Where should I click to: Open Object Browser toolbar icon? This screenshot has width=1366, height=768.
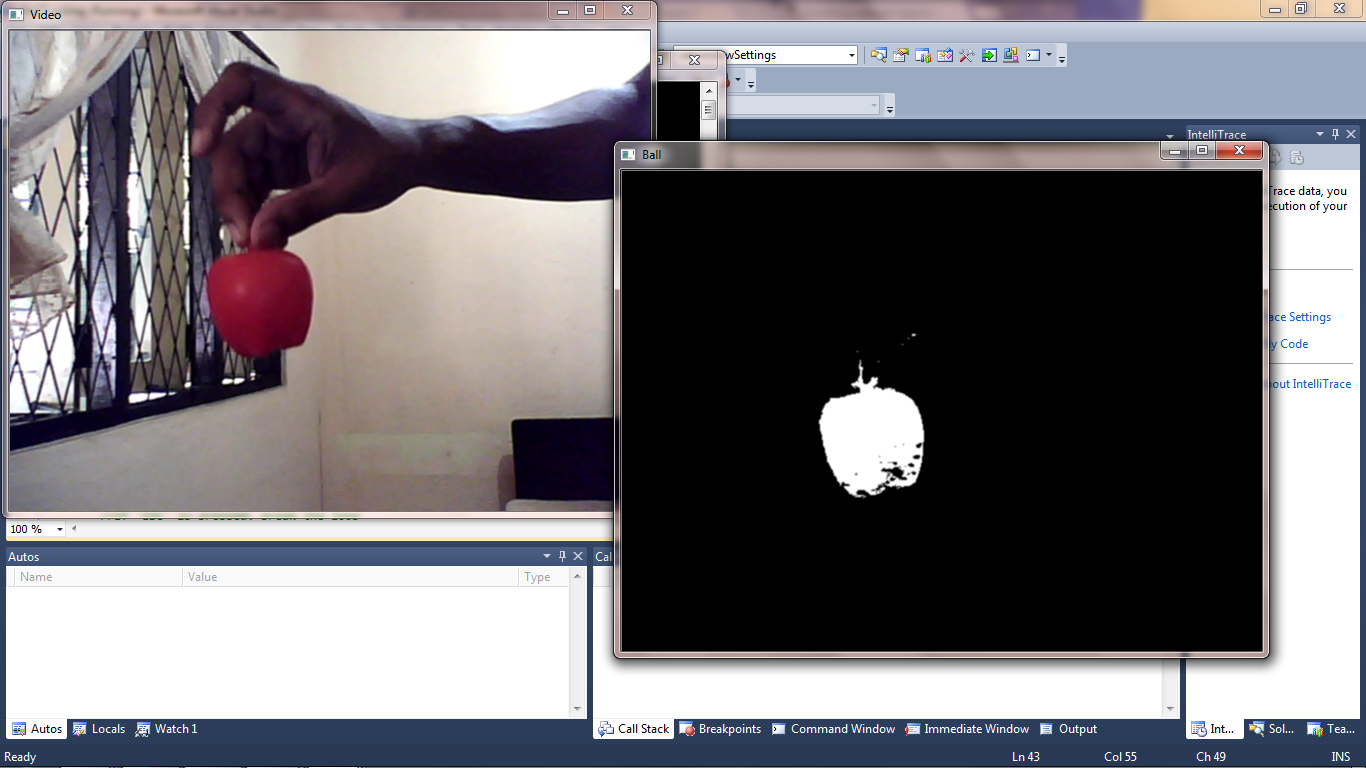pos(945,55)
